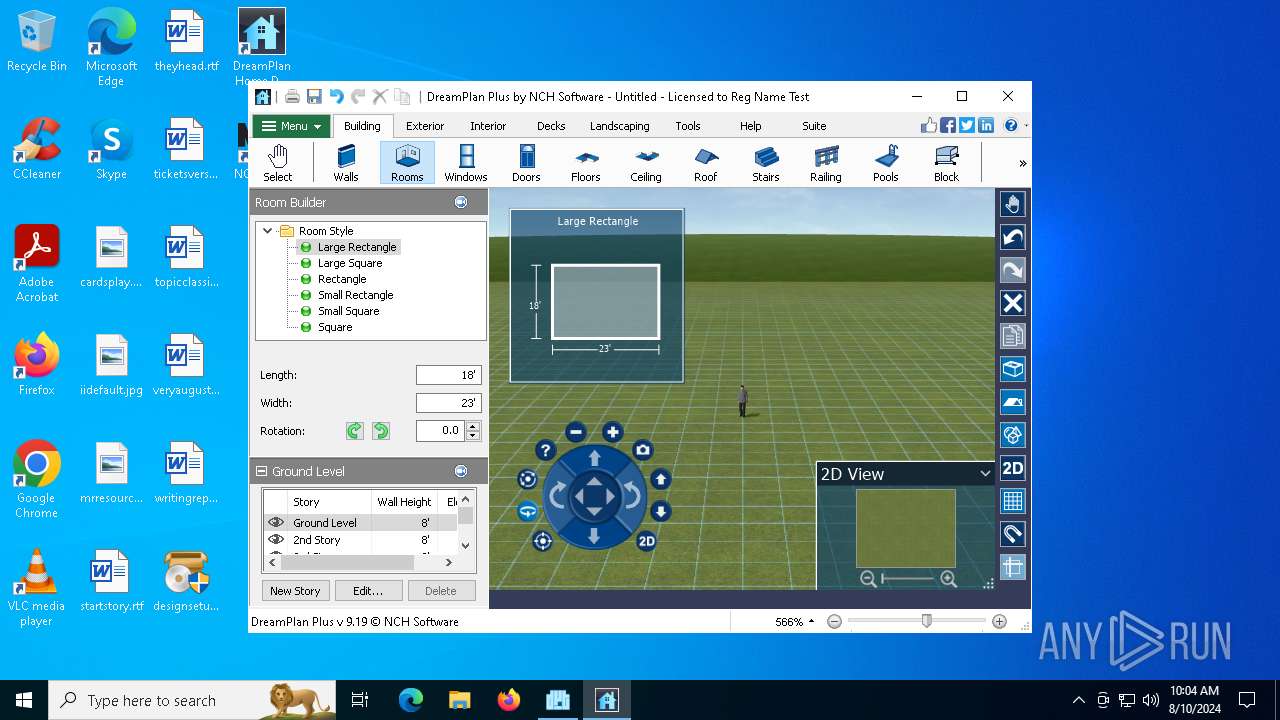Image resolution: width=1280 pixels, height=720 pixels.
Task: Click the Rooms tool in toolbar
Action: 407,163
